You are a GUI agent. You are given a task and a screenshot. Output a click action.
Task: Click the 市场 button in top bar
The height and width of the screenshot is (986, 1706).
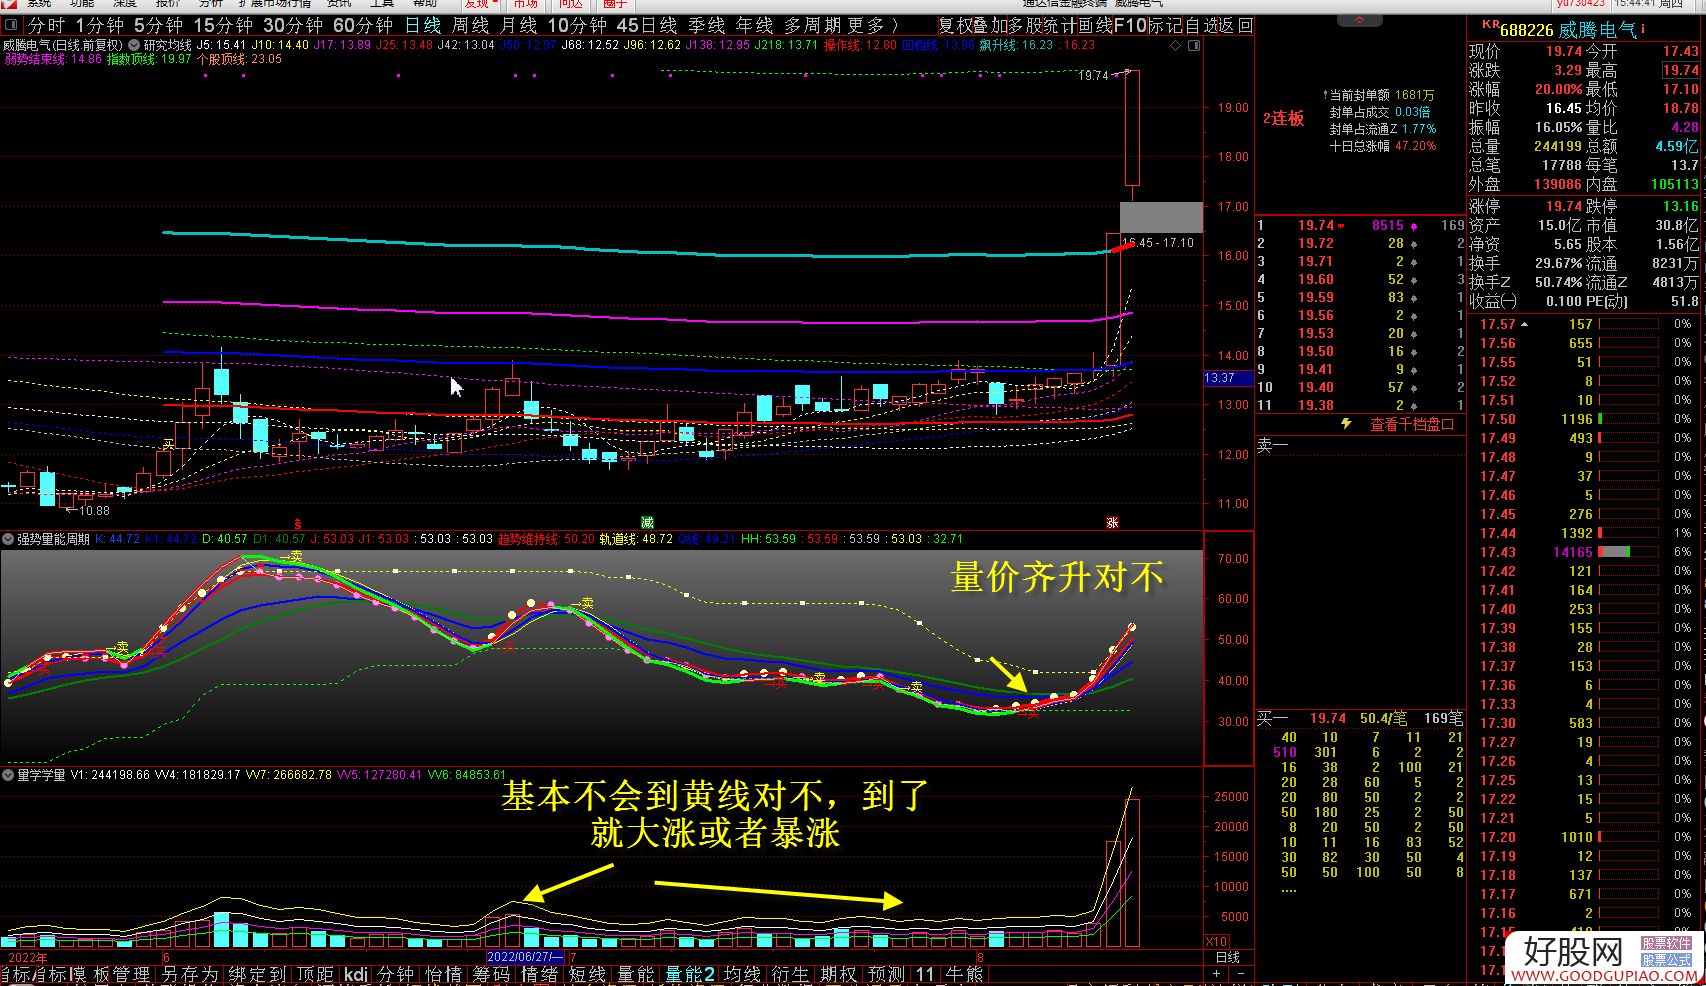point(525,4)
